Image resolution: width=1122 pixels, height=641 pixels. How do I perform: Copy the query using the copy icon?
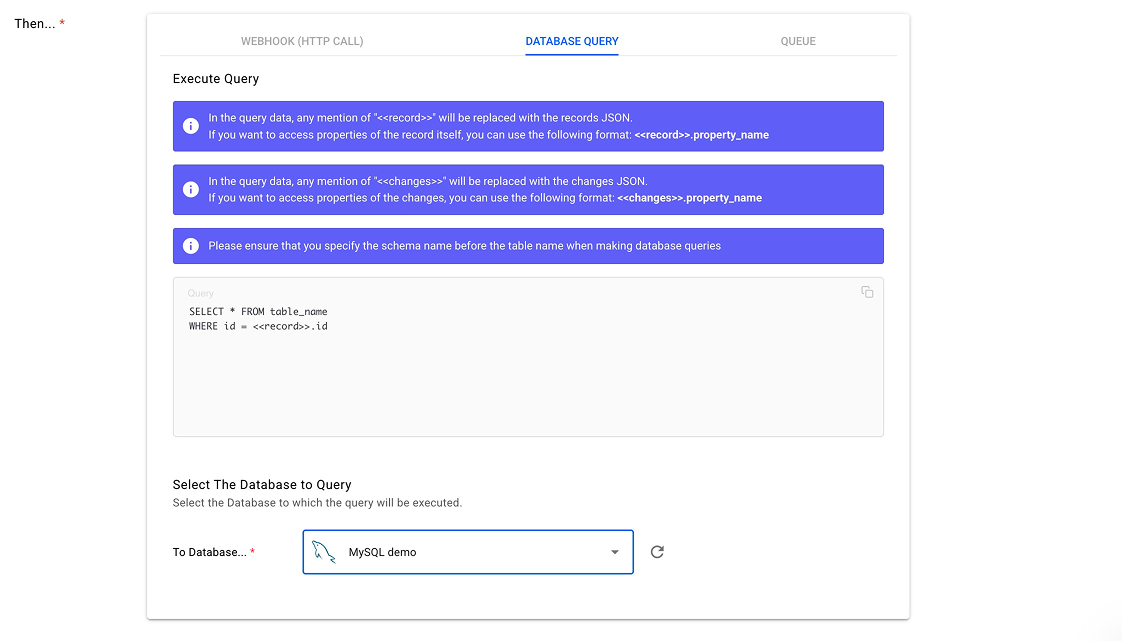(x=867, y=292)
